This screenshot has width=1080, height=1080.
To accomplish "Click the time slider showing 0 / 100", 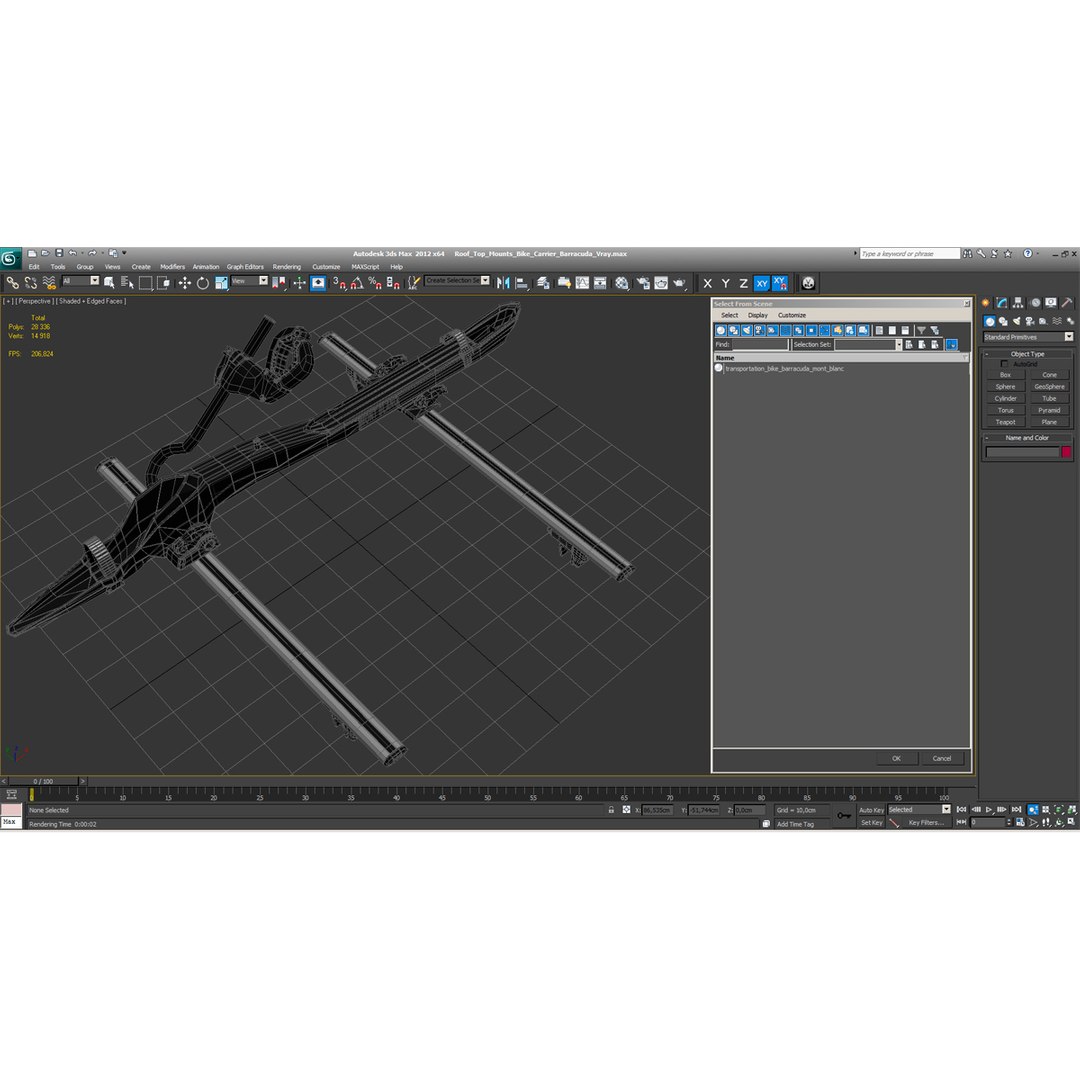I will tap(43, 781).
